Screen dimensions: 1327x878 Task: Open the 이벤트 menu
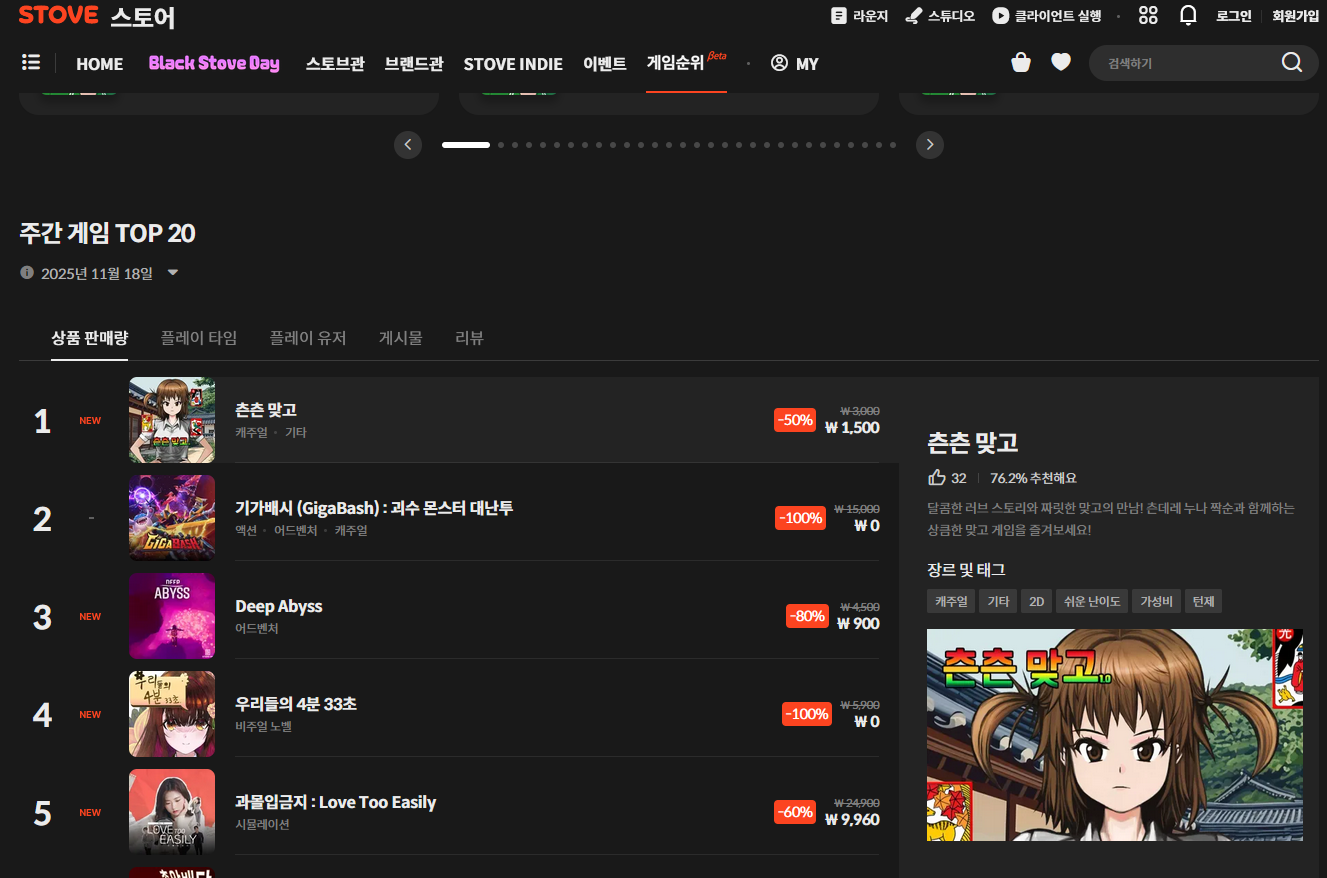605,63
